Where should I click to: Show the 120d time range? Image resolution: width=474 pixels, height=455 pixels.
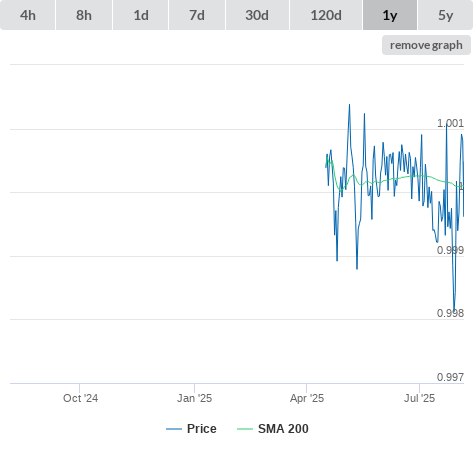click(x=326, y=15)
